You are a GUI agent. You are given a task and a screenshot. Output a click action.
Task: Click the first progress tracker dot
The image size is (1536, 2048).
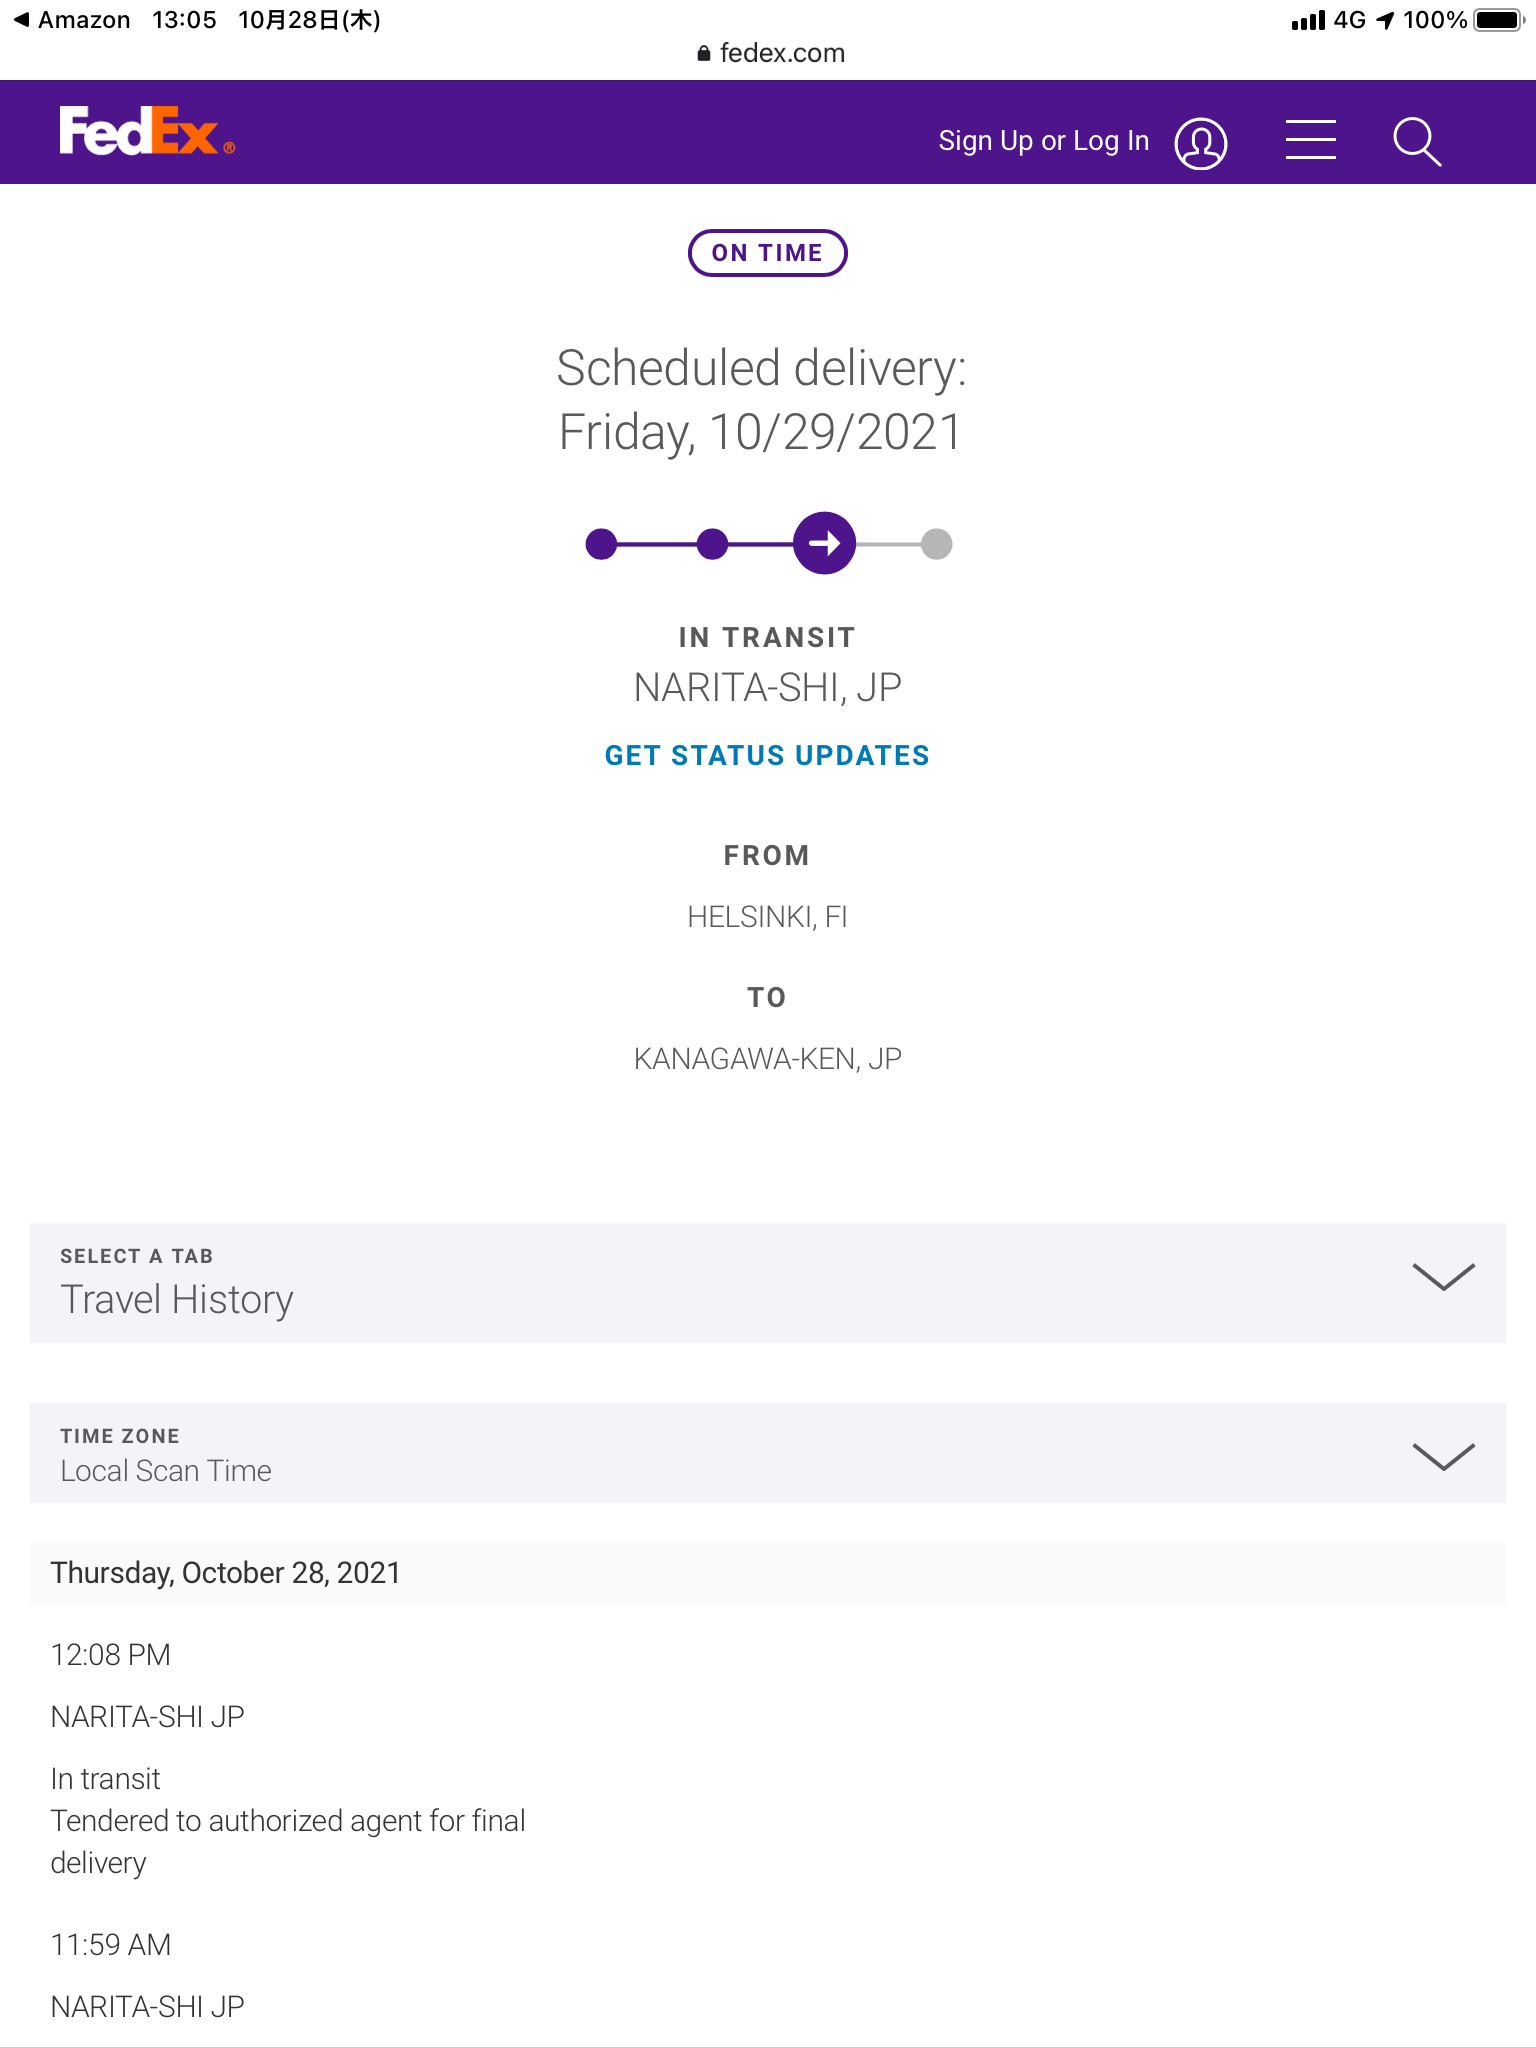601,544
